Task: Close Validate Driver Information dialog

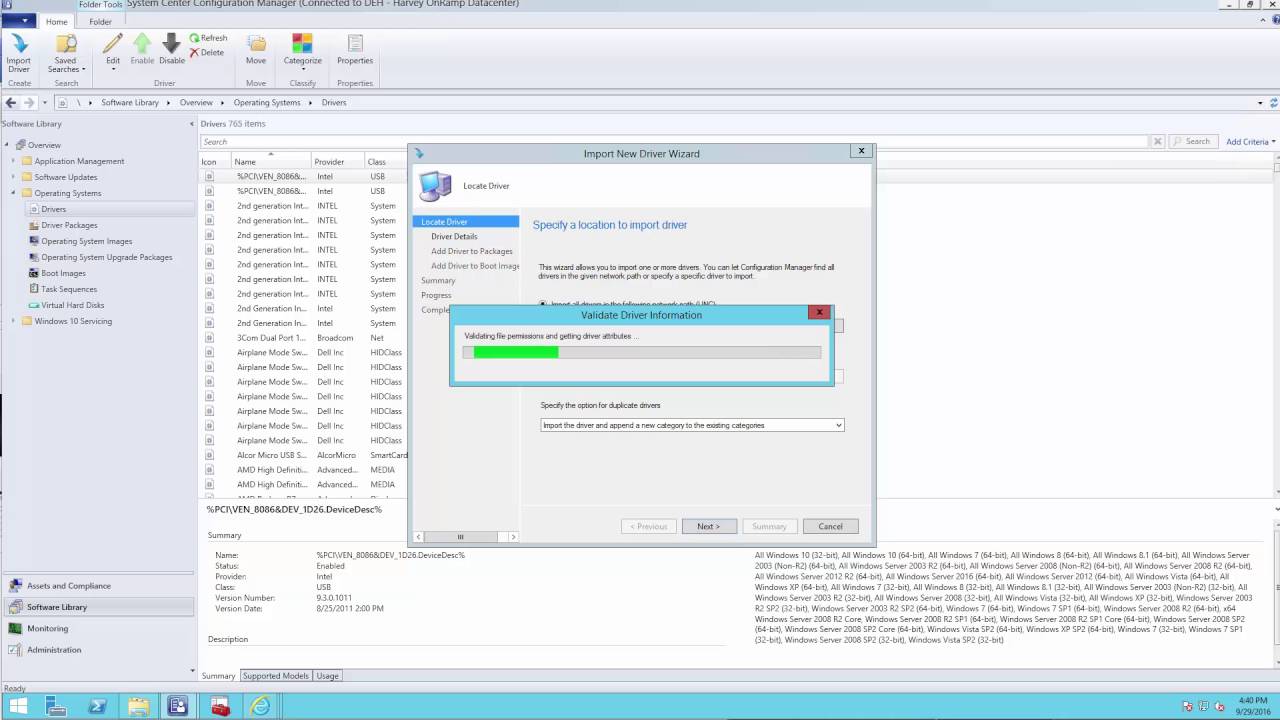Action: (819, 312)
